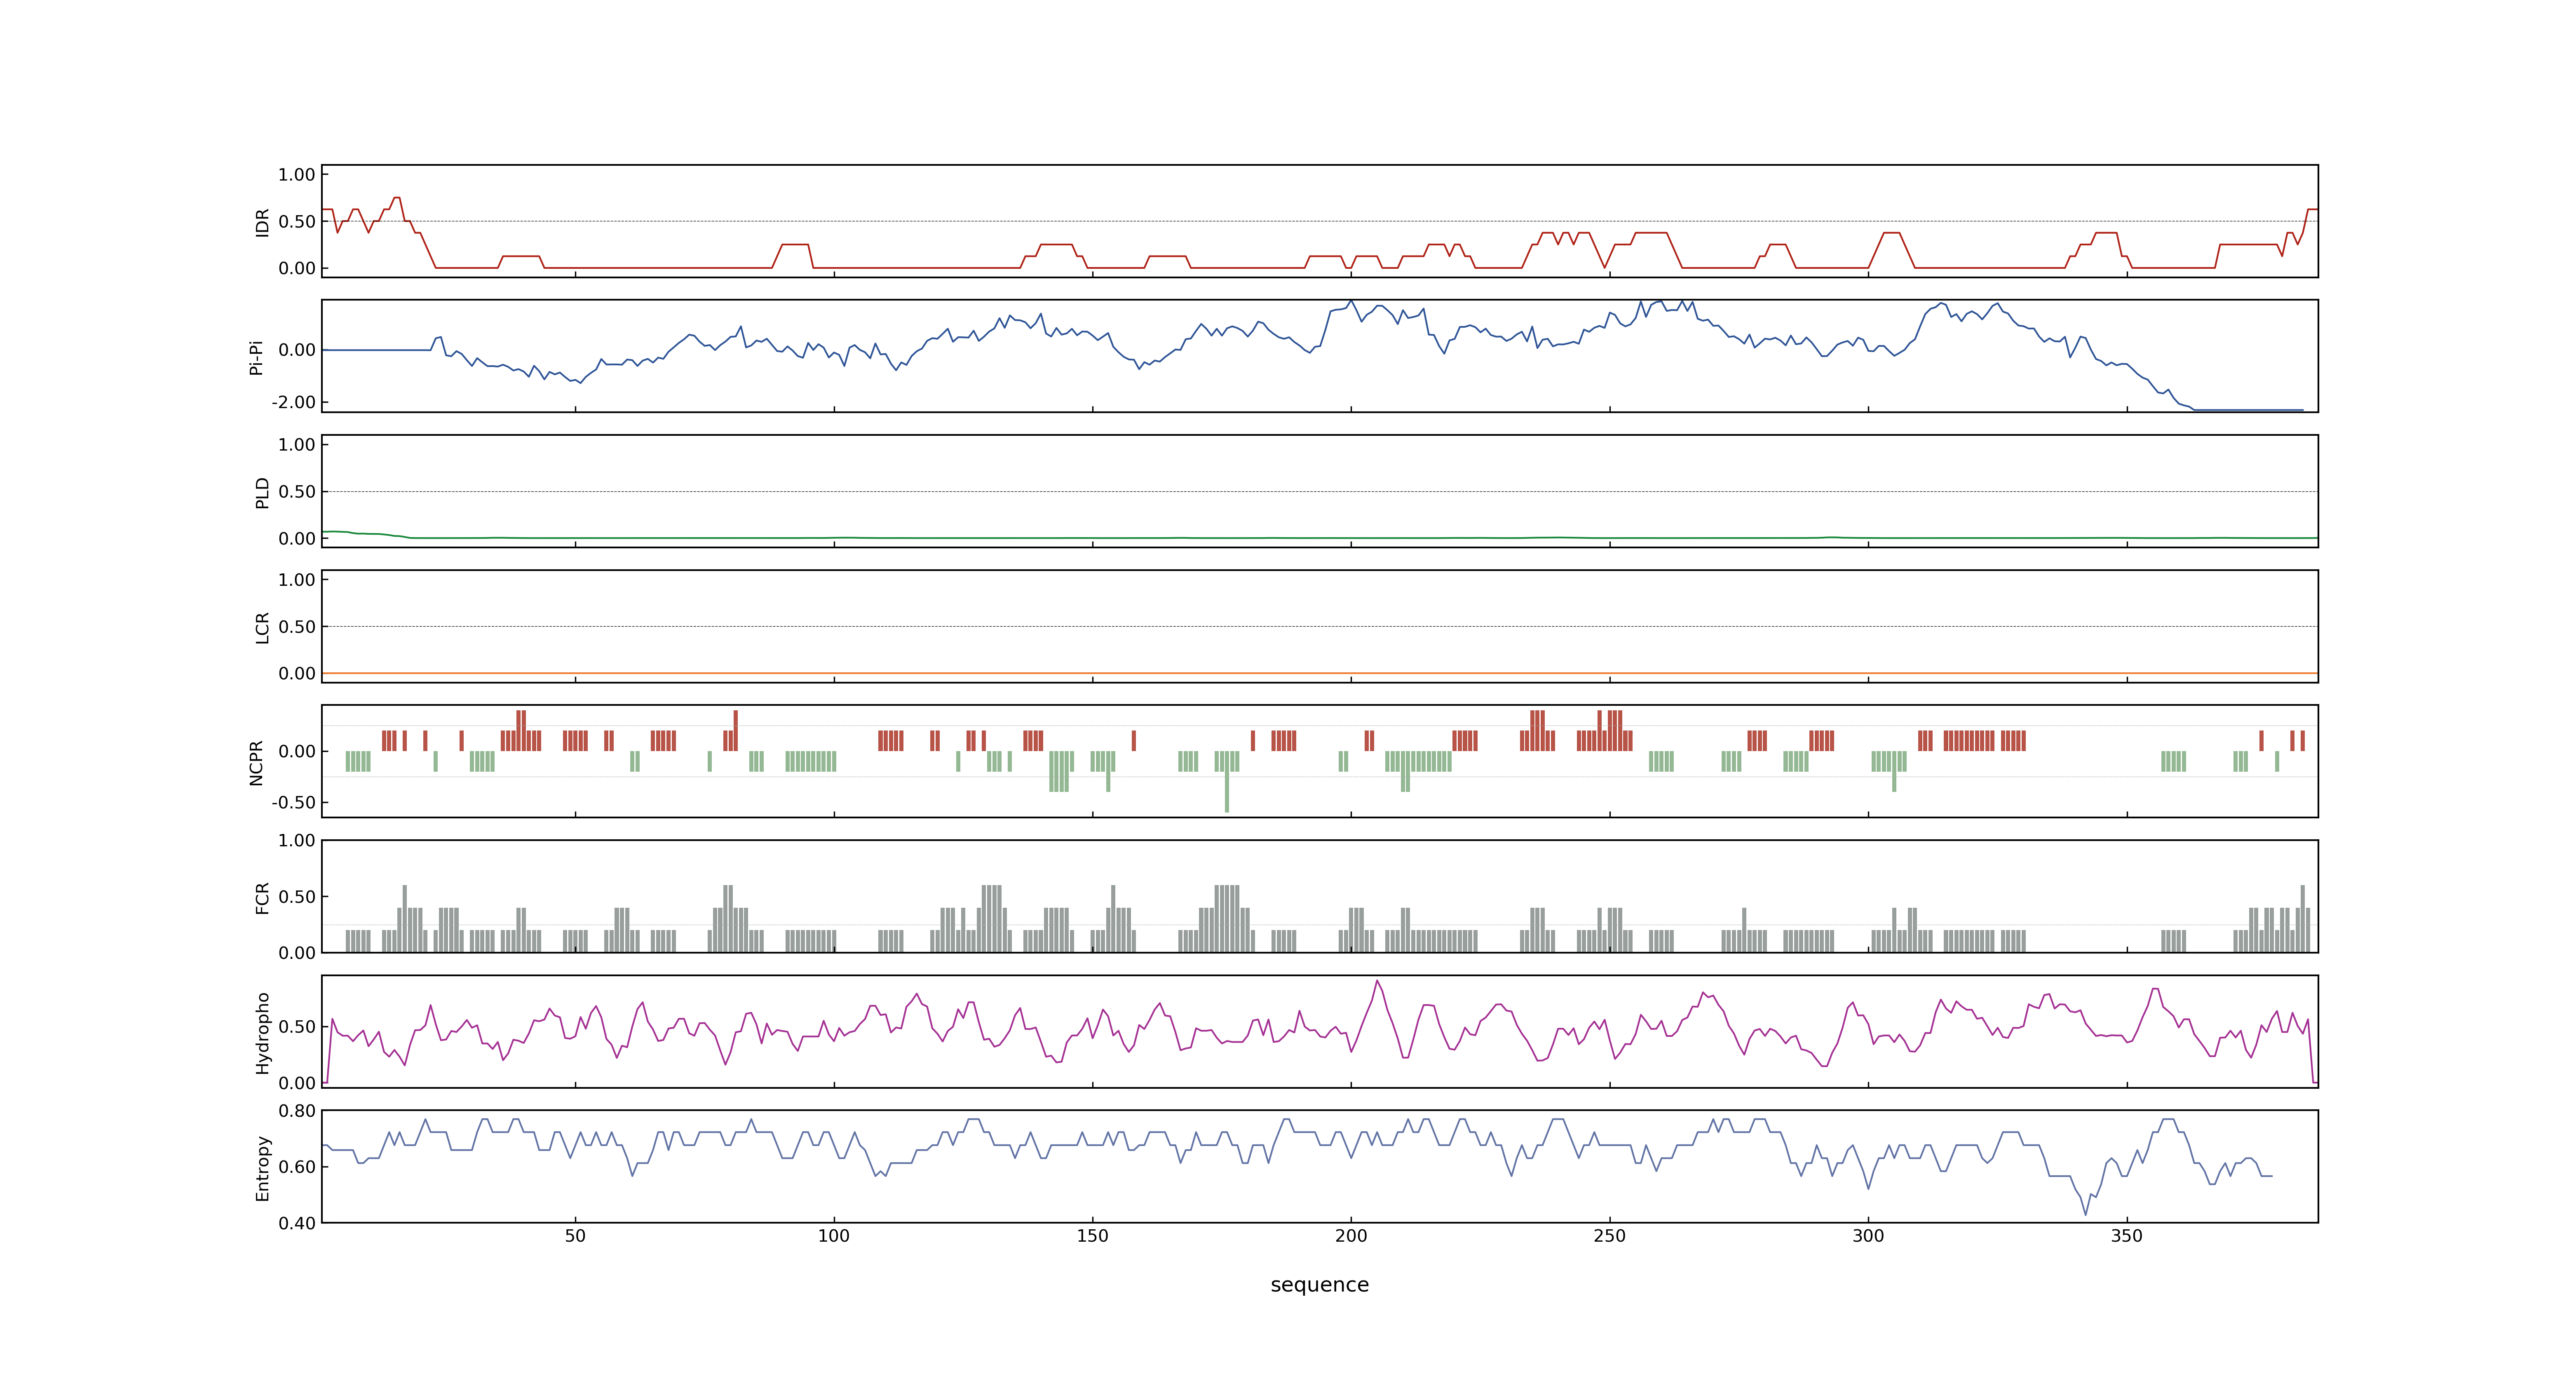
Task: Click the 0.00 tick on Pi-Pi axis
Action: (x=297, y=350)
